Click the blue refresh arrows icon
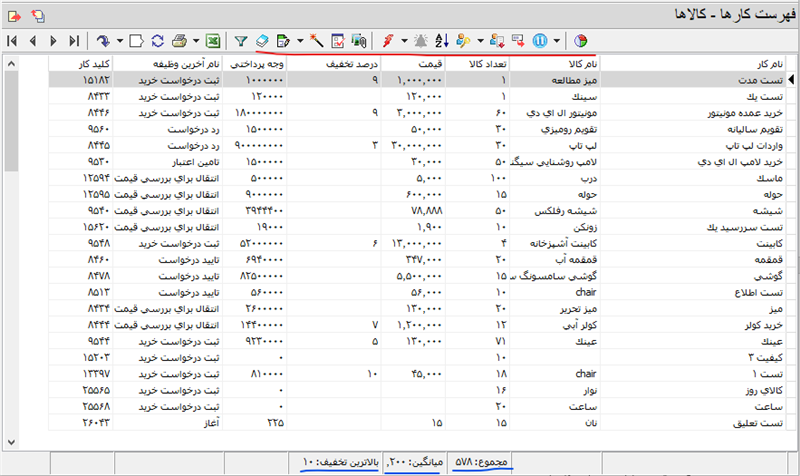The width and height of the screenshot is (800, 476). pyautogui.click(x=158, y=41)
